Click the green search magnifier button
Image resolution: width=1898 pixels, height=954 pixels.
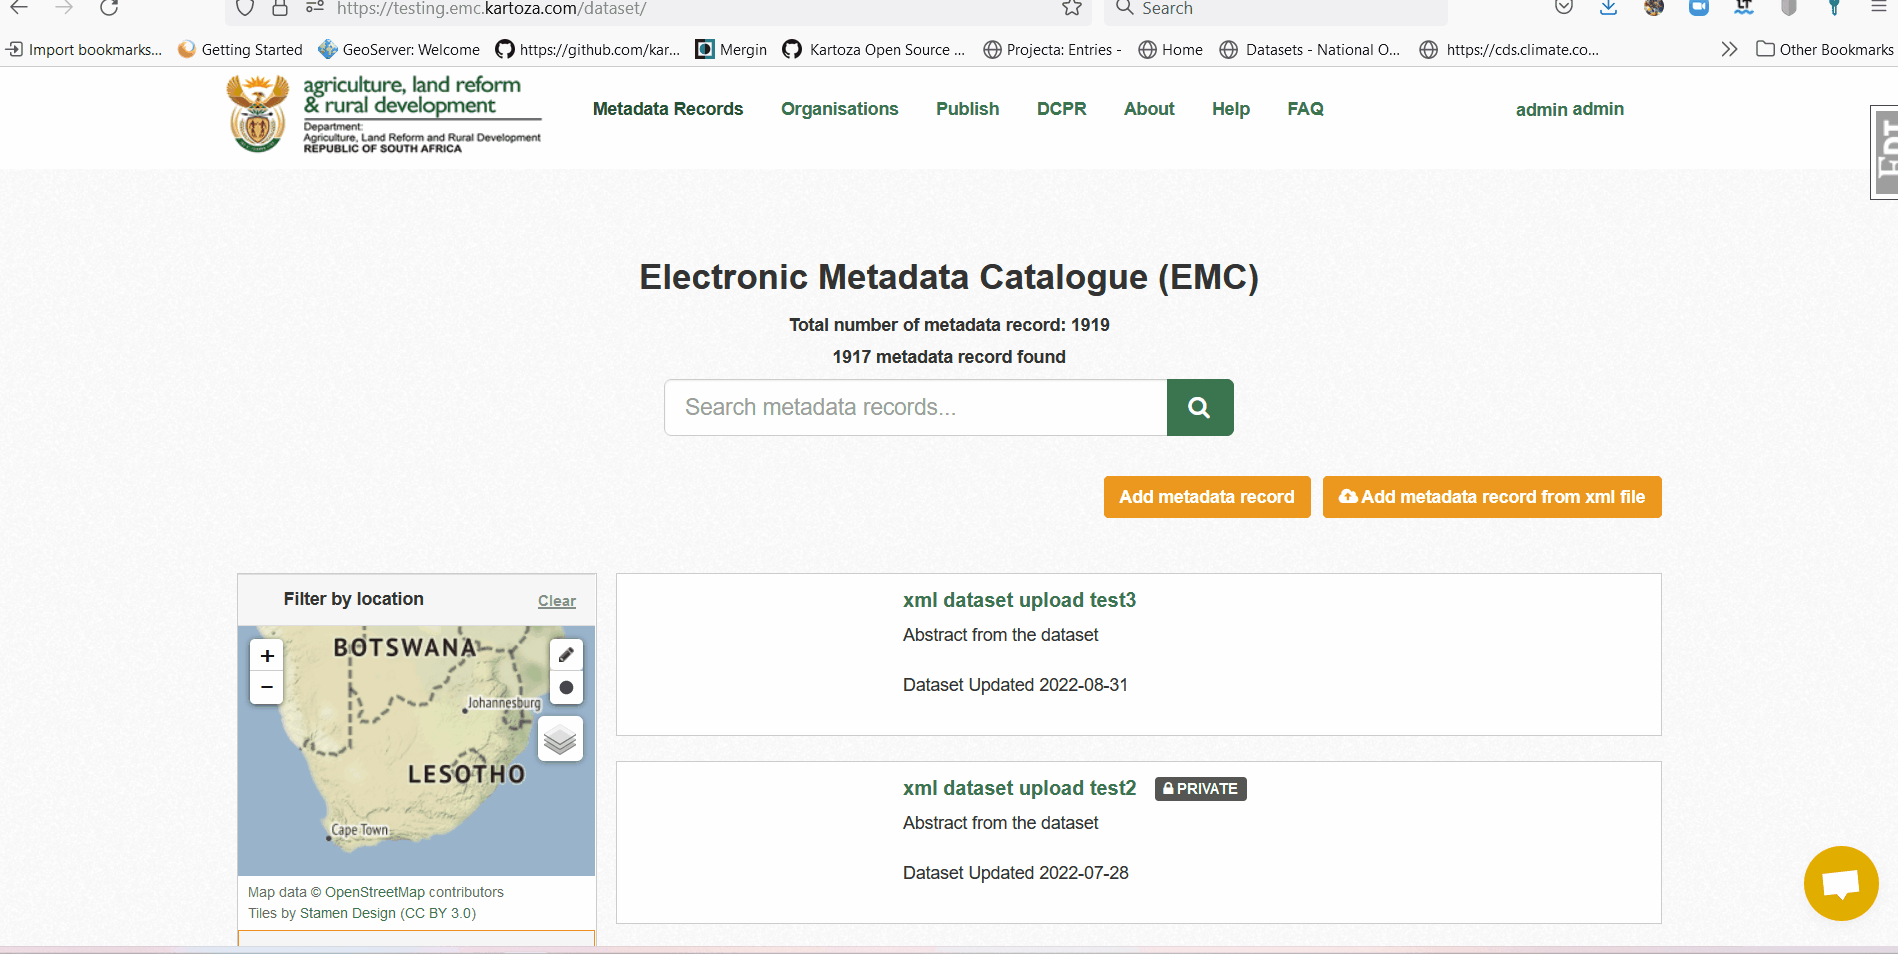click(x=1199, y=407)
